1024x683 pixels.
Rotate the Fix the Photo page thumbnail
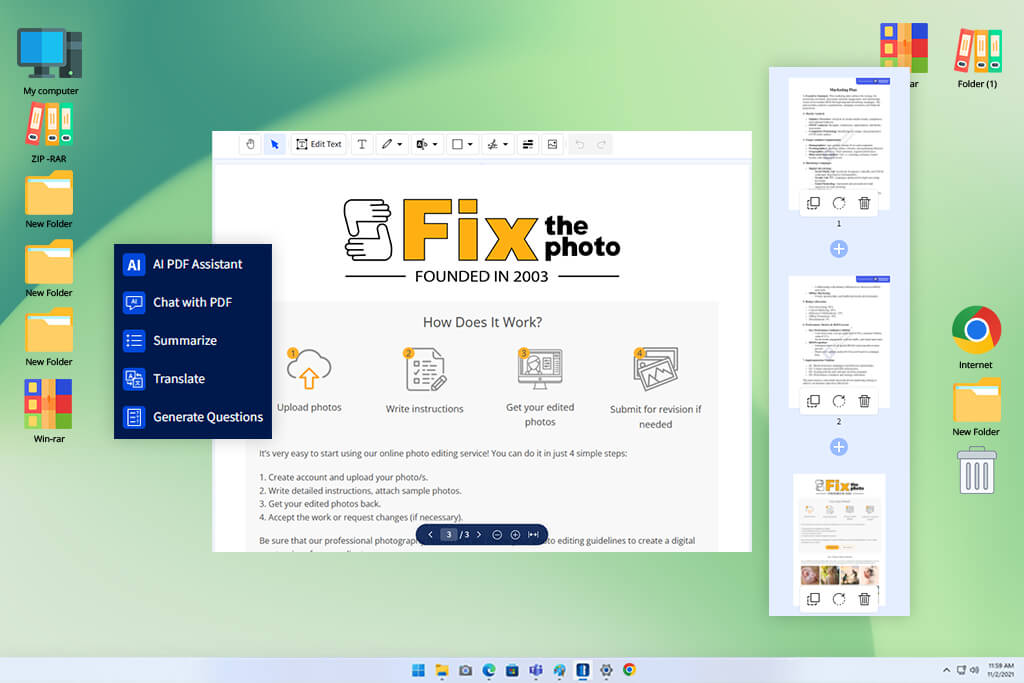pyautogui.click(x=839, y=599)
